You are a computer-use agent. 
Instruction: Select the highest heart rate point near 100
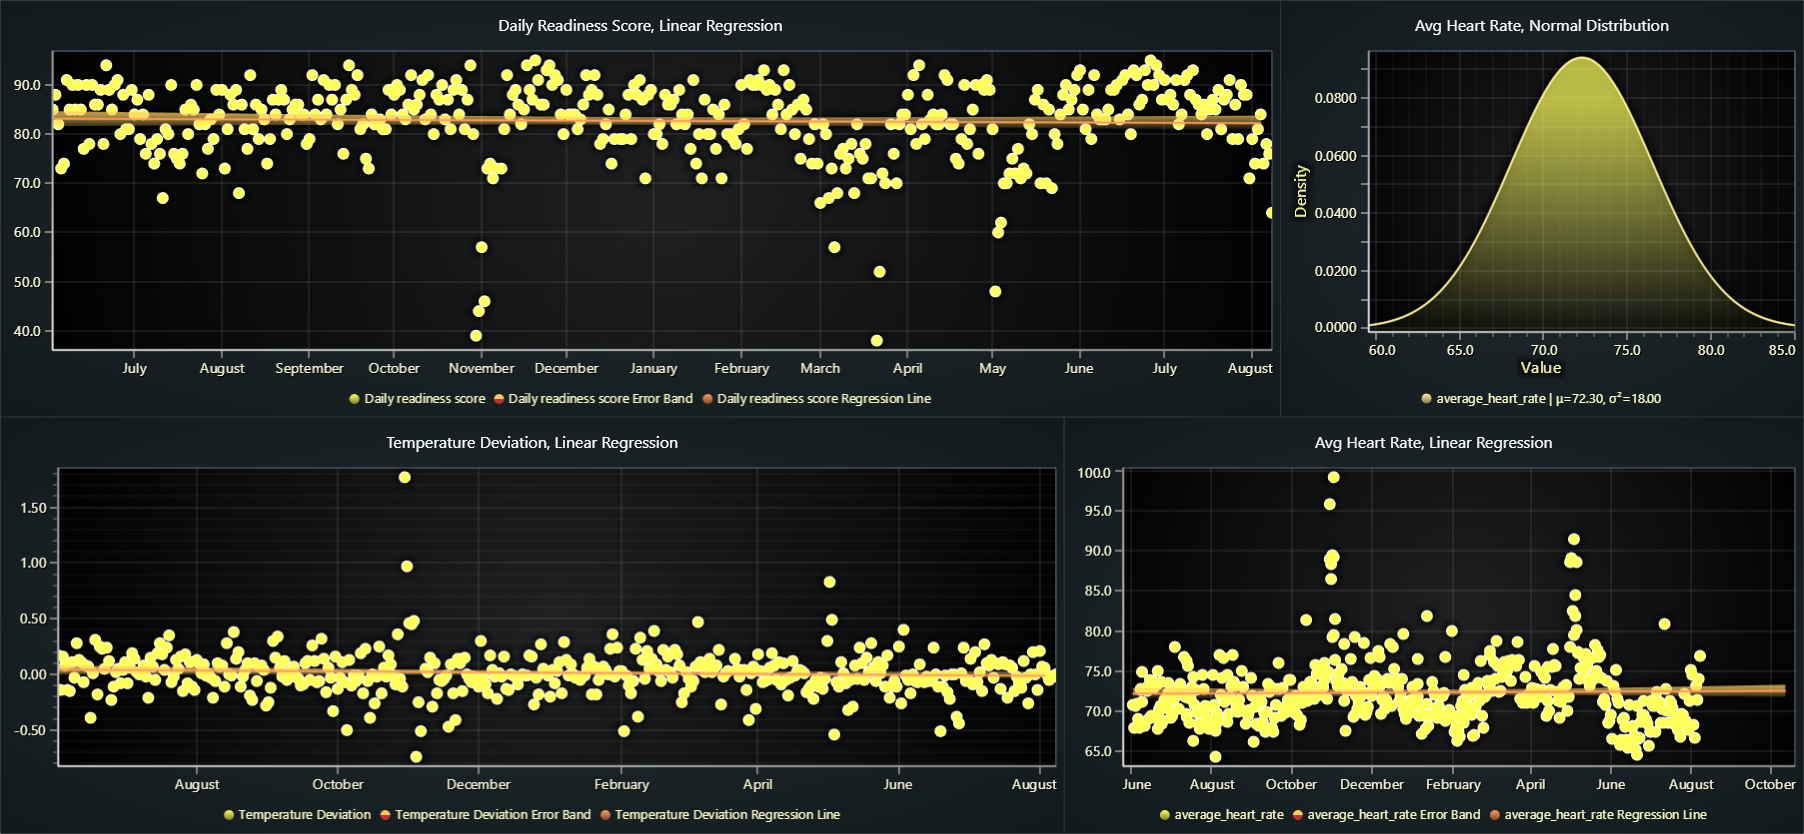pyautogui.click(x=1333, y=477)
